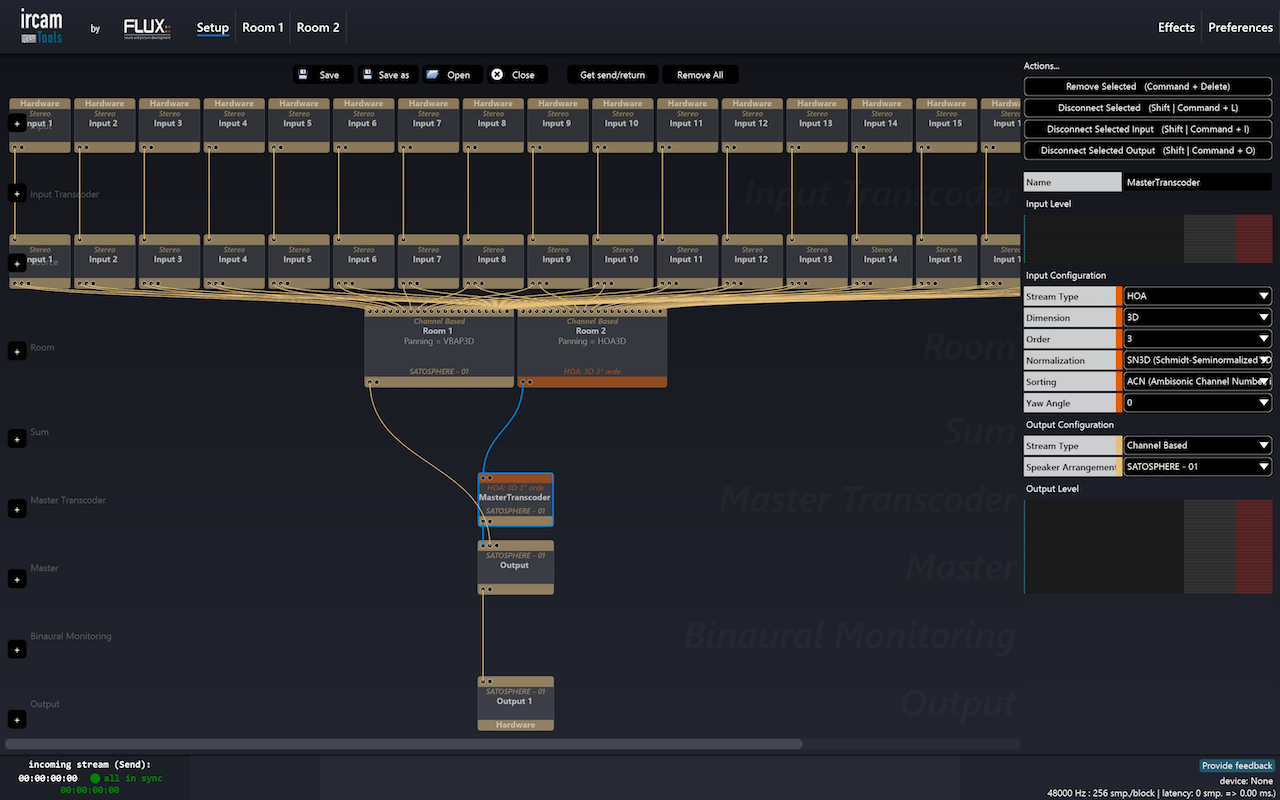
Task: Click the device: None status text
Action: click(1246, 781)
